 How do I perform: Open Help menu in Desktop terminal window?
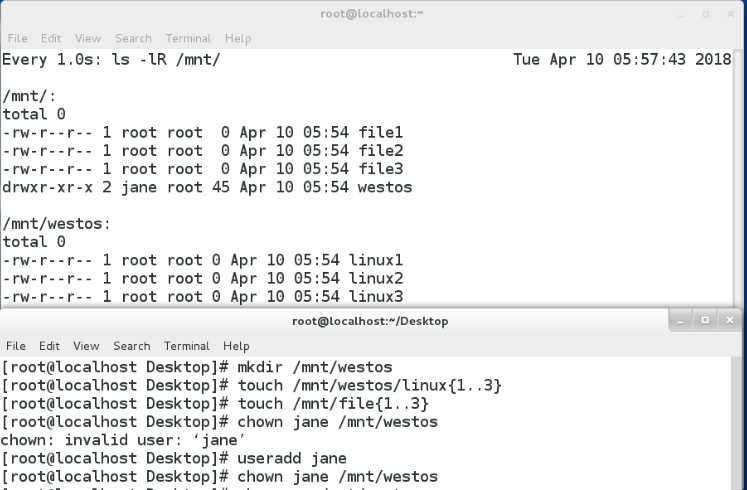(236, 346)
